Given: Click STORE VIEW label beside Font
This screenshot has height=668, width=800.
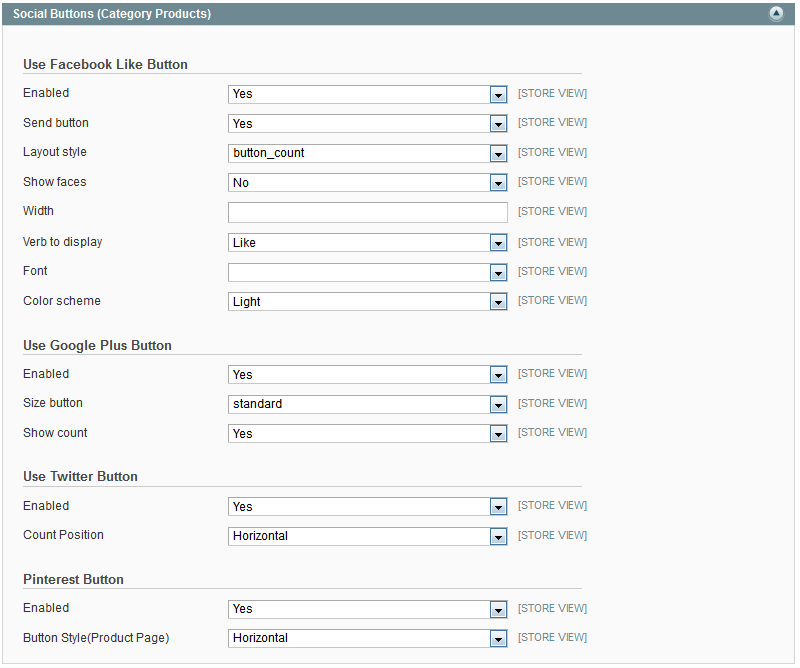Looking at the screenshot, I should [552, 272].
